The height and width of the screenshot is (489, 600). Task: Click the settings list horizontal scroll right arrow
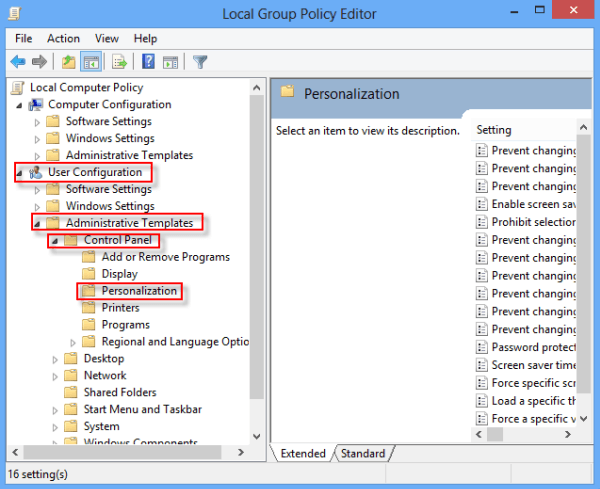[568, 434]
